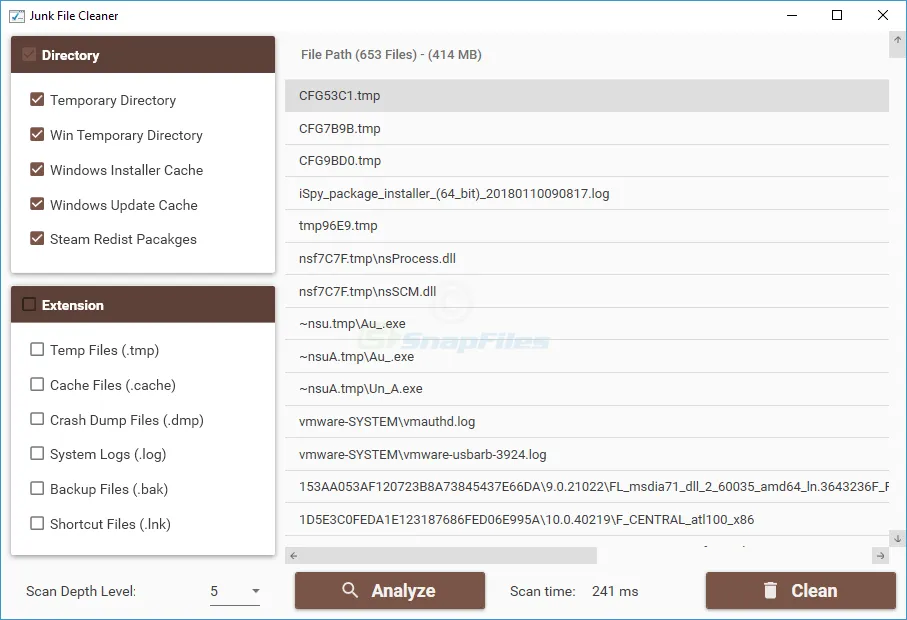Click the scroll up arrow of the file list
The width and height of the screenshot is (907, 620).
point(897,40)
